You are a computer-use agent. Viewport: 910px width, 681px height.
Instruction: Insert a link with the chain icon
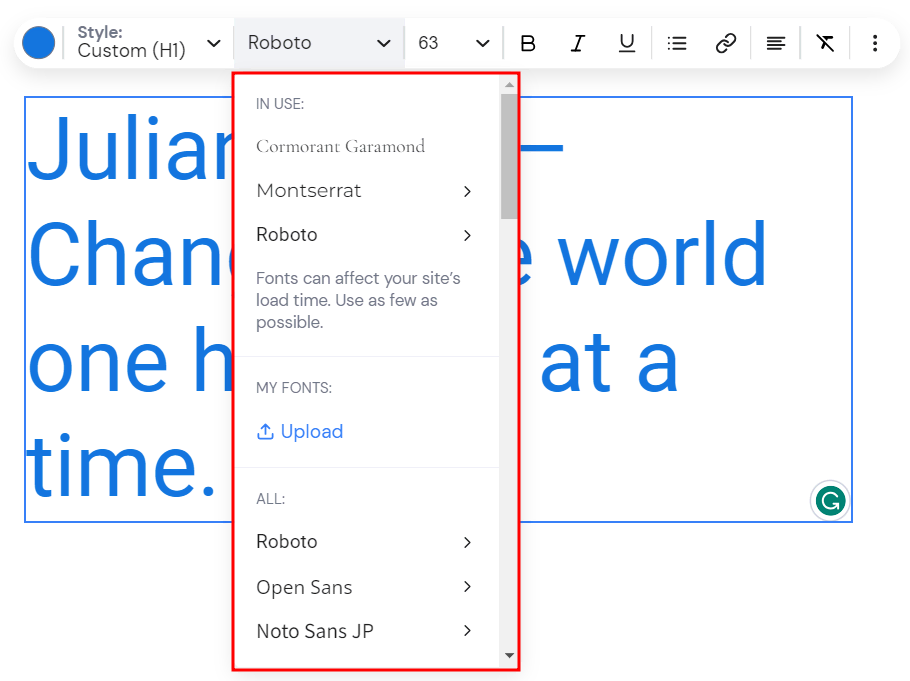[726, 43]
